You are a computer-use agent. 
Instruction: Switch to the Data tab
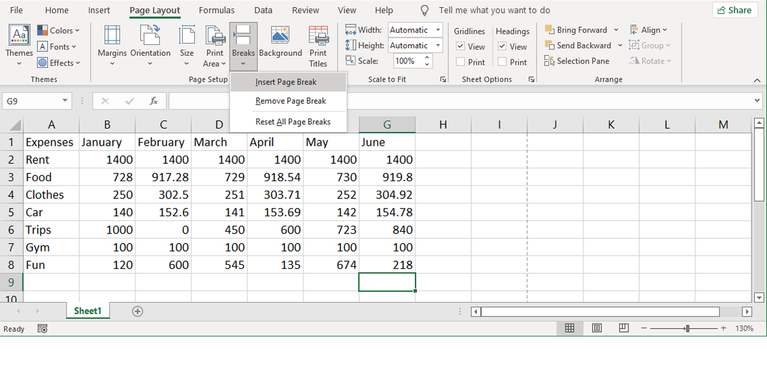pos(263,10)
